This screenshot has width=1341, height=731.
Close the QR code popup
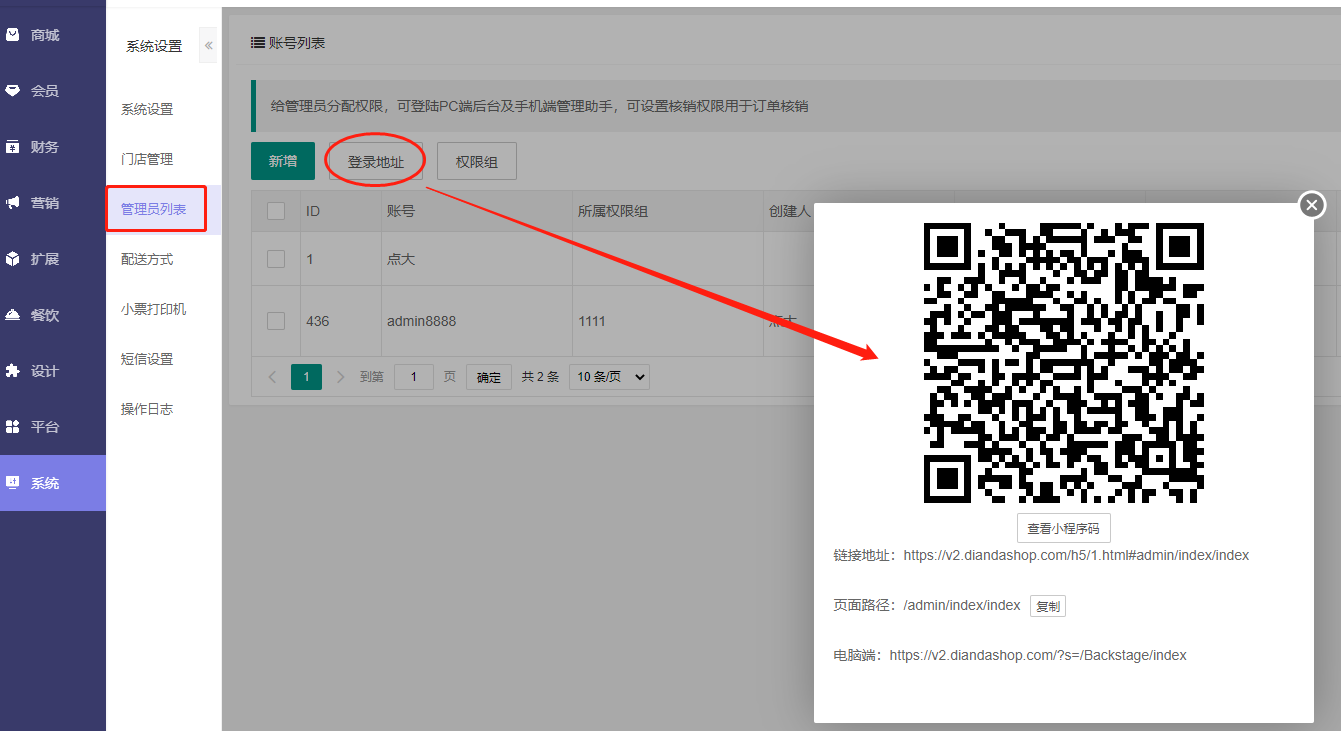point(1312,205)
